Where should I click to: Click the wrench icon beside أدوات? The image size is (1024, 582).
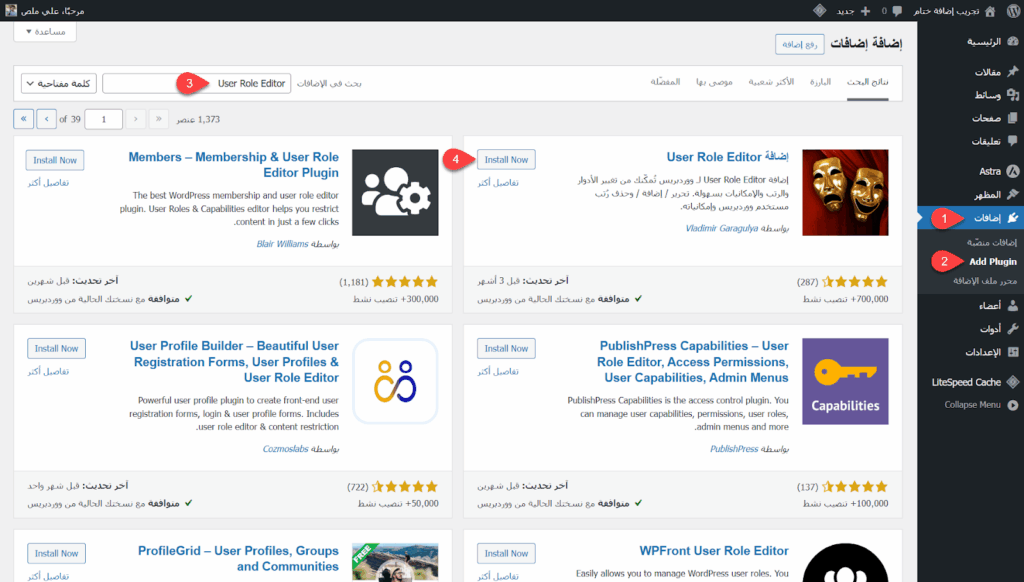1012,329
